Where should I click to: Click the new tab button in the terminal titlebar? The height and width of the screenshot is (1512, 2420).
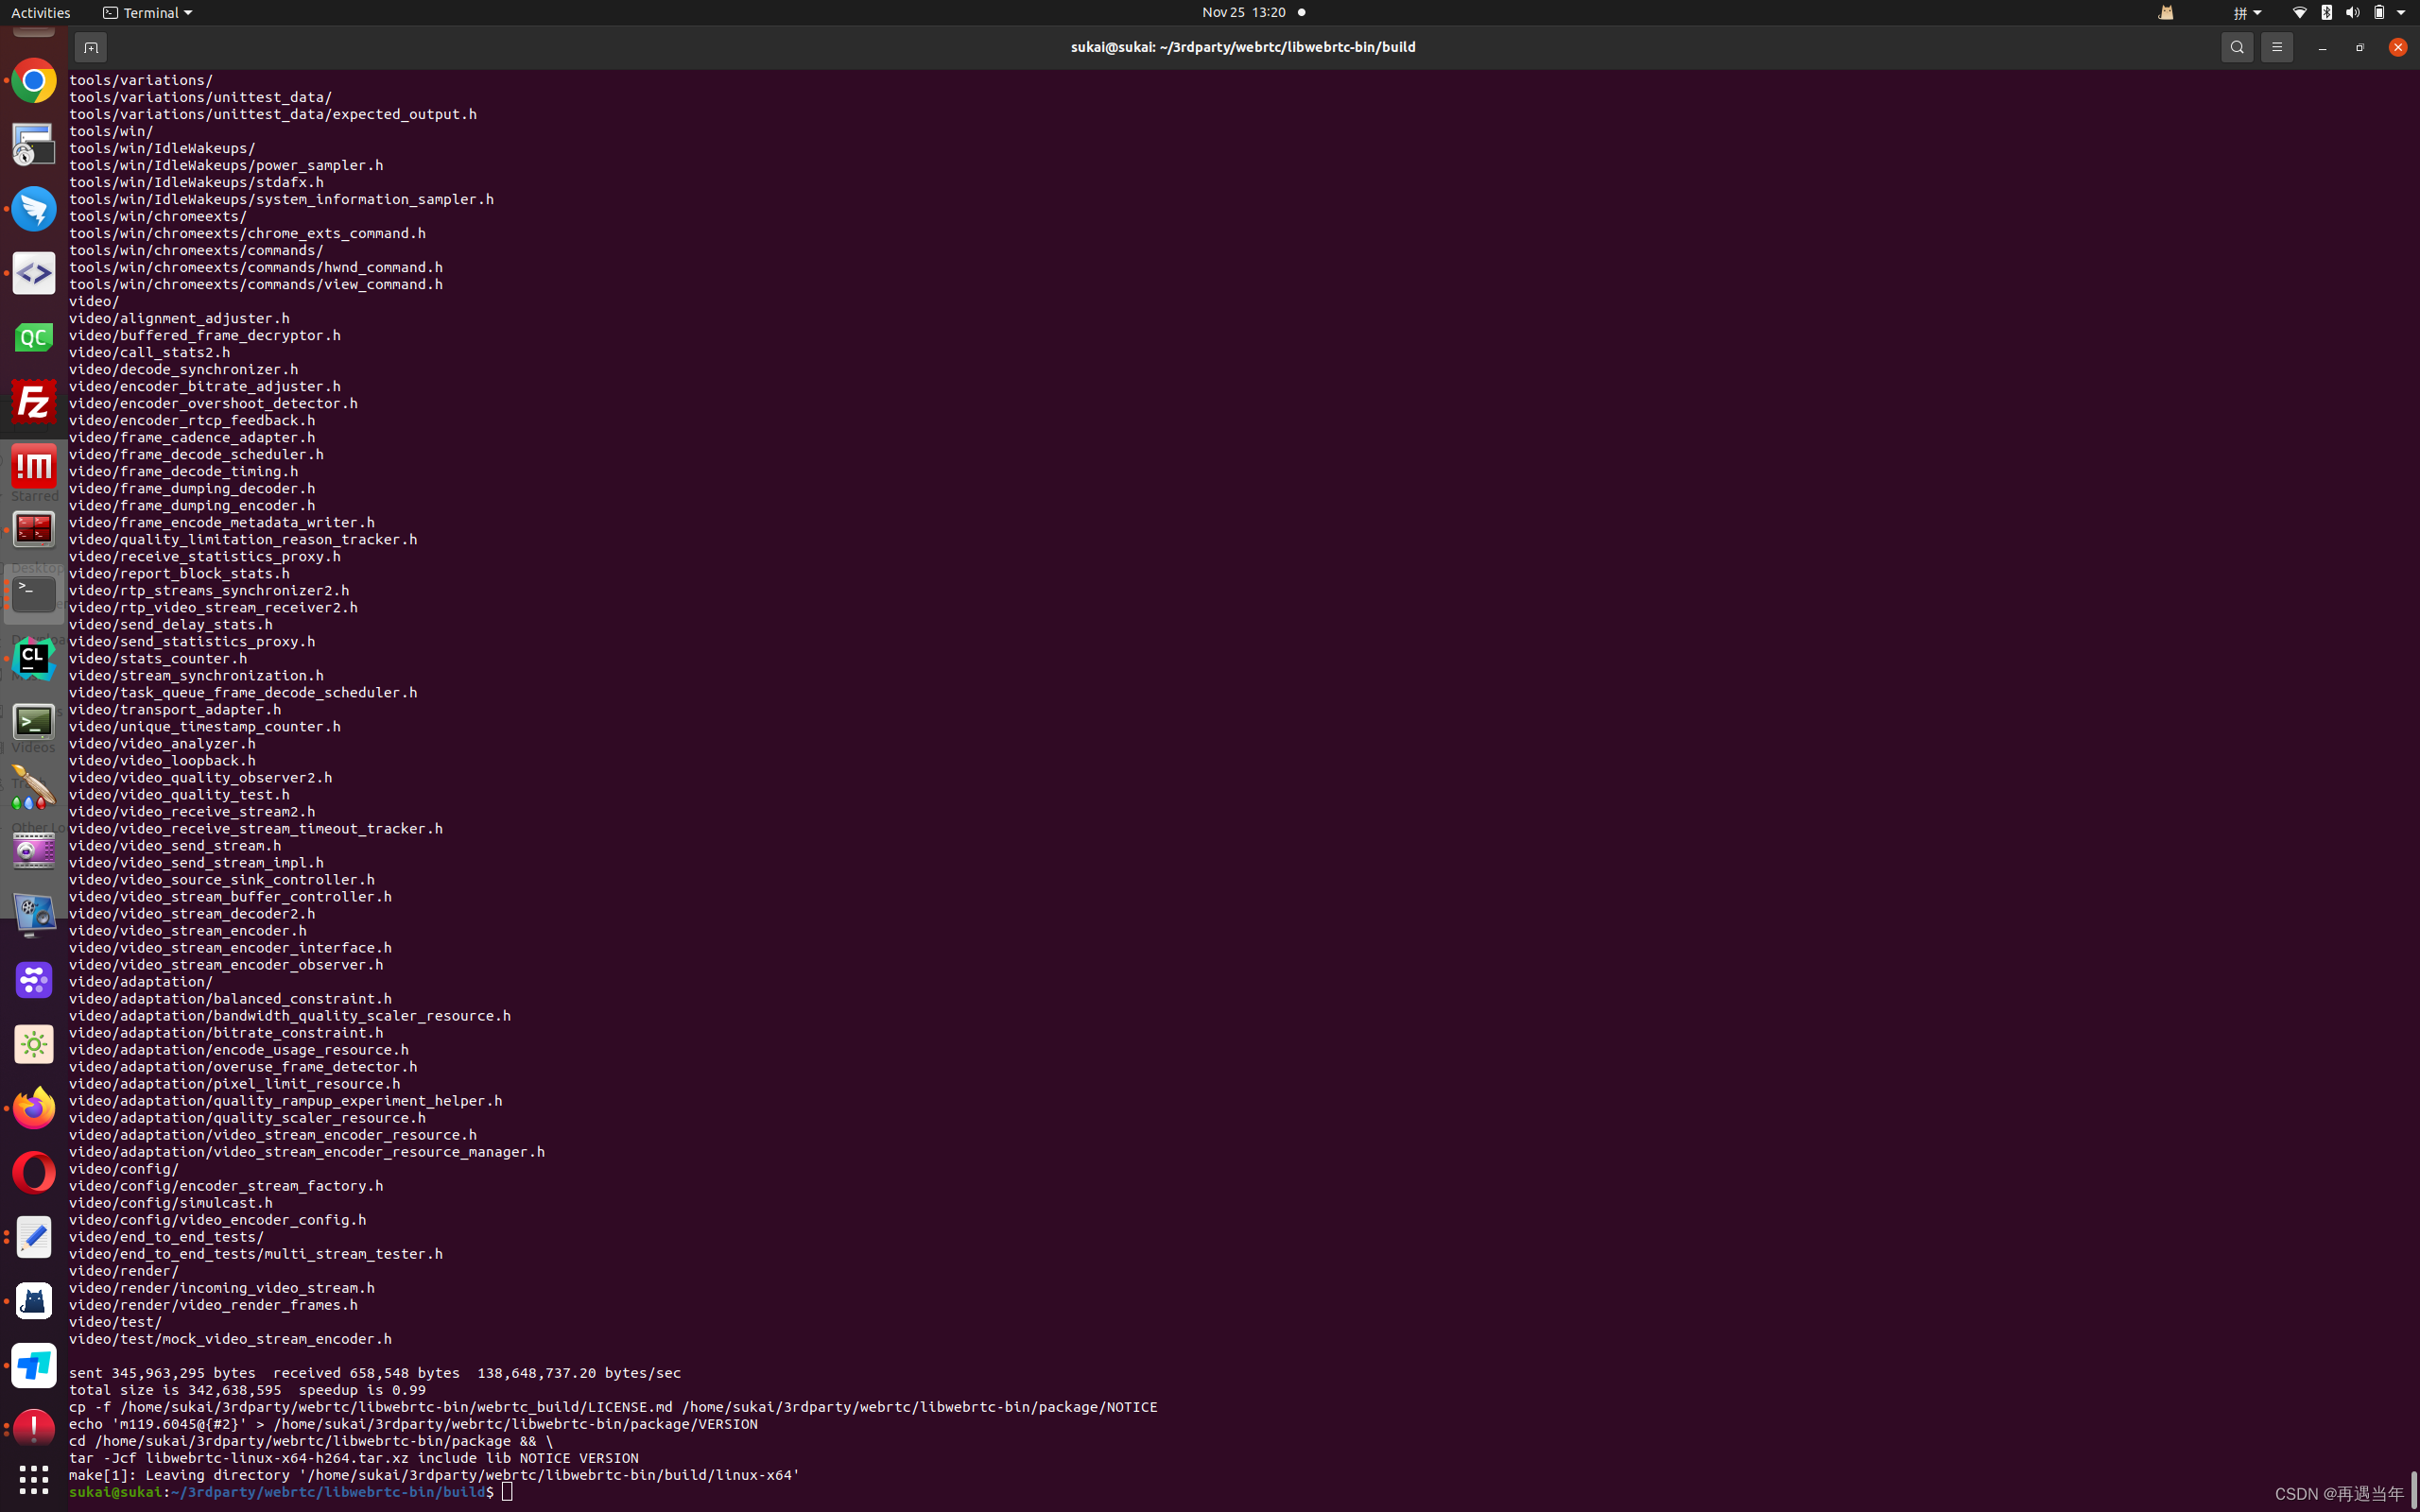pyautogui.click(x=90, y=47)
